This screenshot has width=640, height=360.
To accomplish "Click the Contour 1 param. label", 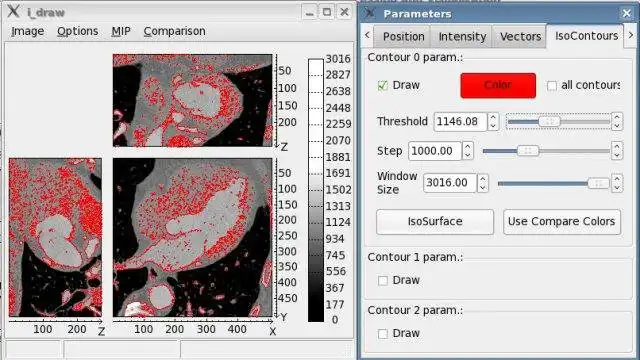I will [x=415, y=257].
